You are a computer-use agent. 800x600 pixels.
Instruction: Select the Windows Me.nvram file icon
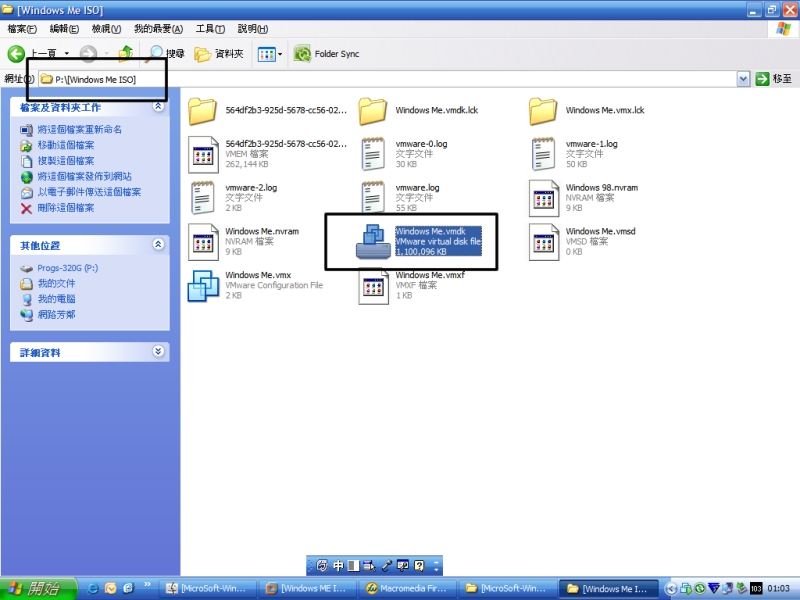203,242
